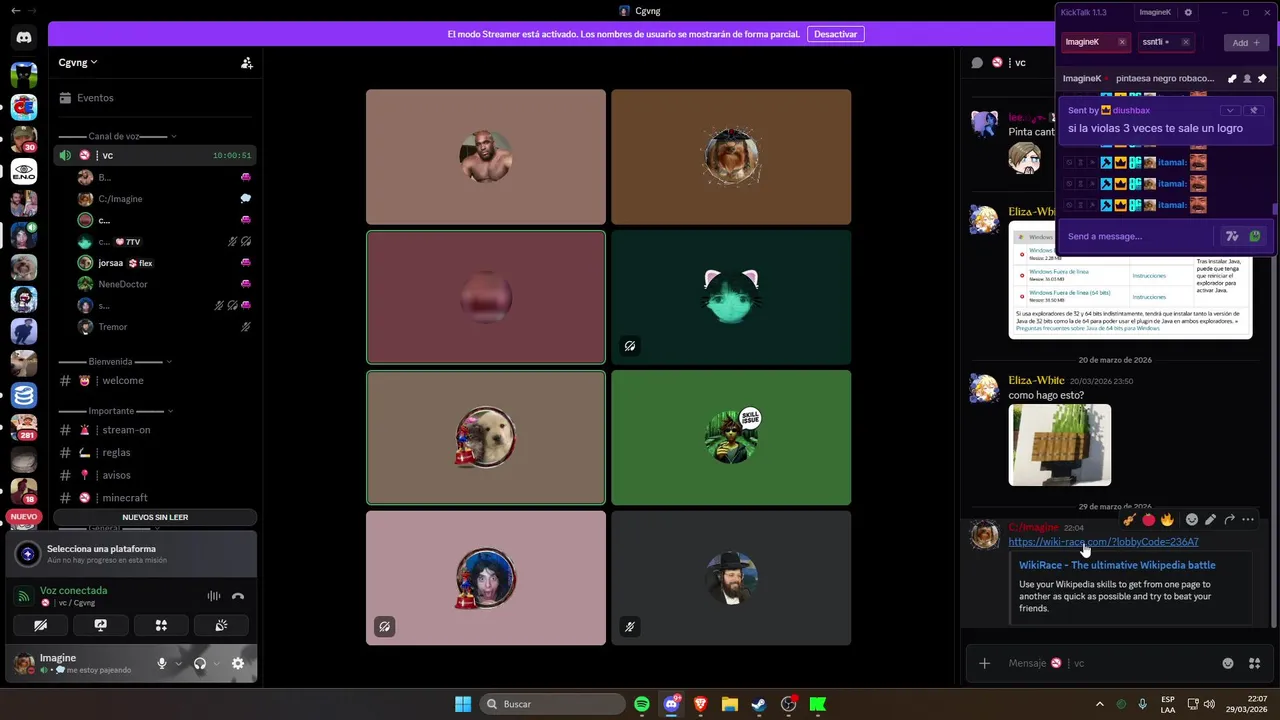Open Selecciona una plataforma quest
The height and width of the screenshot is (720, 1280).
pos(131,554)
